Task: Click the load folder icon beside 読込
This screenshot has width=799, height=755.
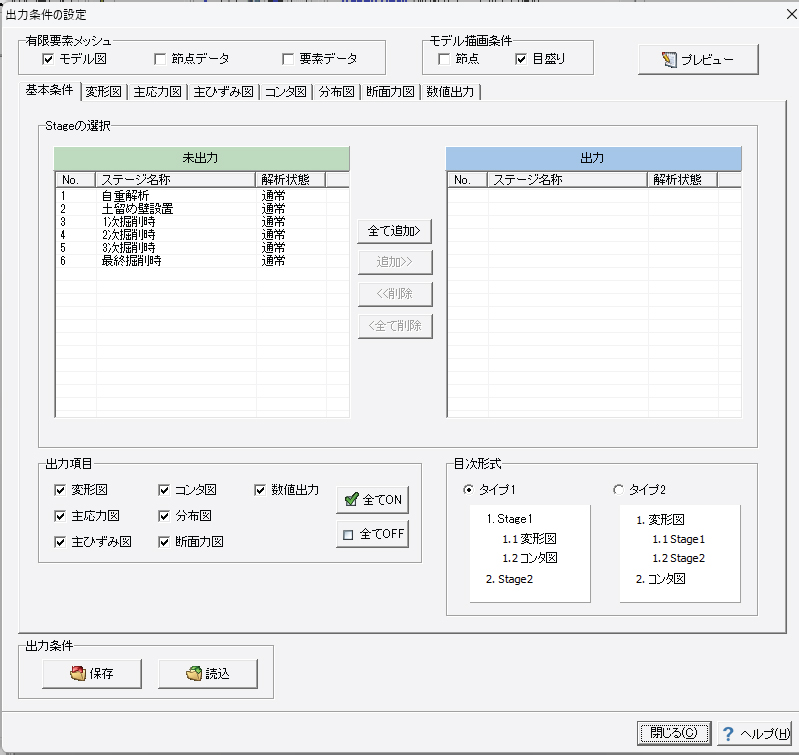Action: tap(194, 673)
